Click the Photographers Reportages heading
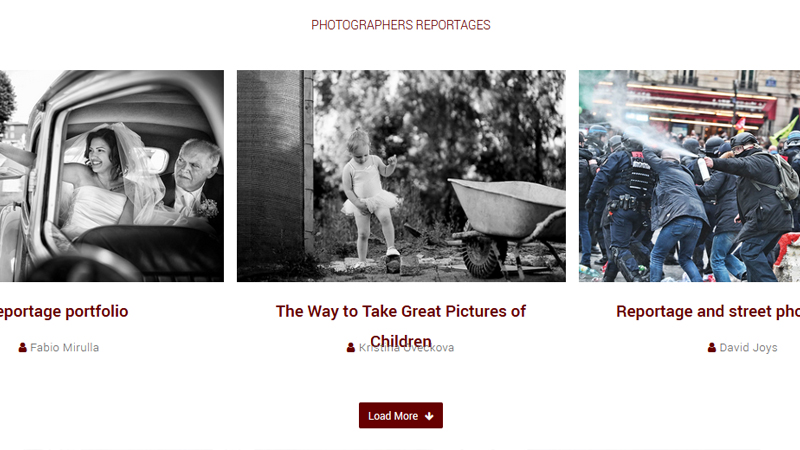The image size is (800, 450). (x=401, y=24)
